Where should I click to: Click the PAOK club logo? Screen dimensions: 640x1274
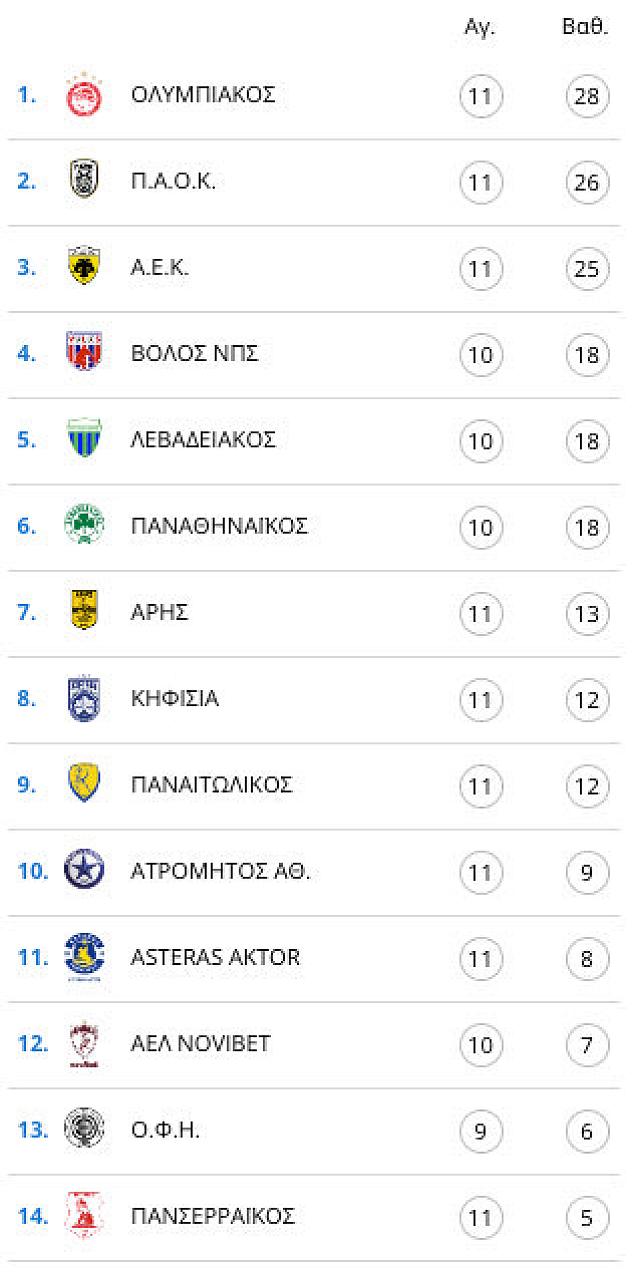pos(84,182)
